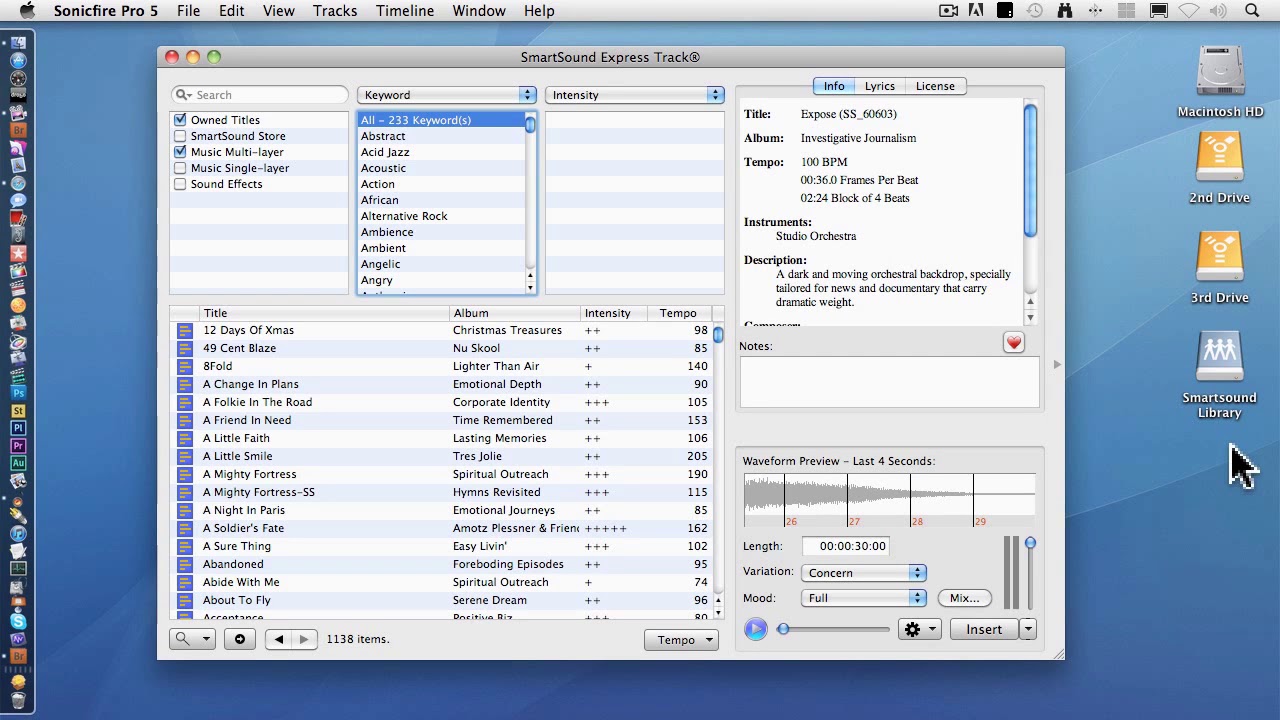Open the 2nd Drive desktop icon
This screenshot has width=1280, height=720.
tap(1219, 158)
